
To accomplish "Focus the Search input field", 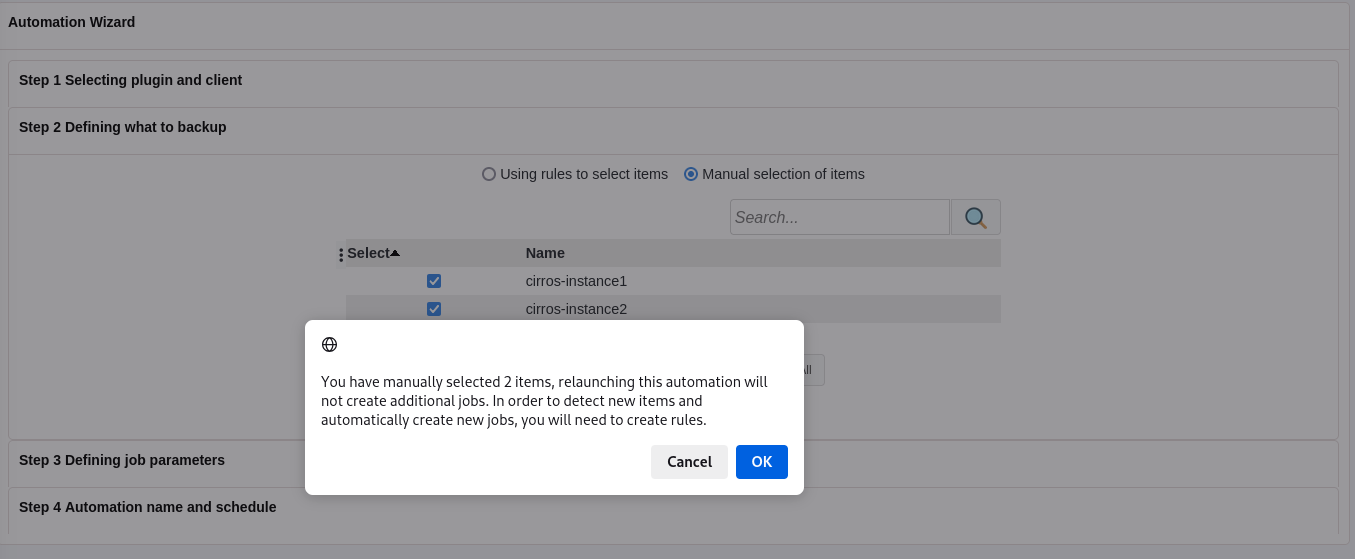I will coord(840,217).
